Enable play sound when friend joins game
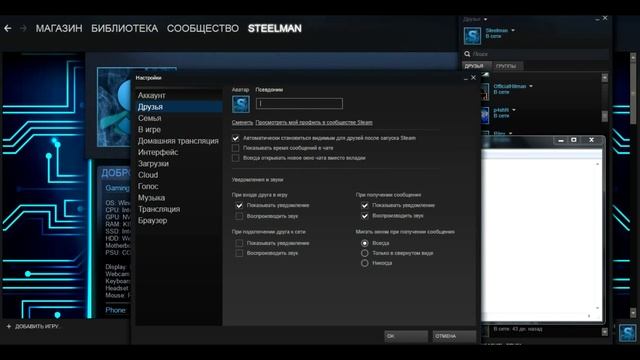 (x=239, y=216)
